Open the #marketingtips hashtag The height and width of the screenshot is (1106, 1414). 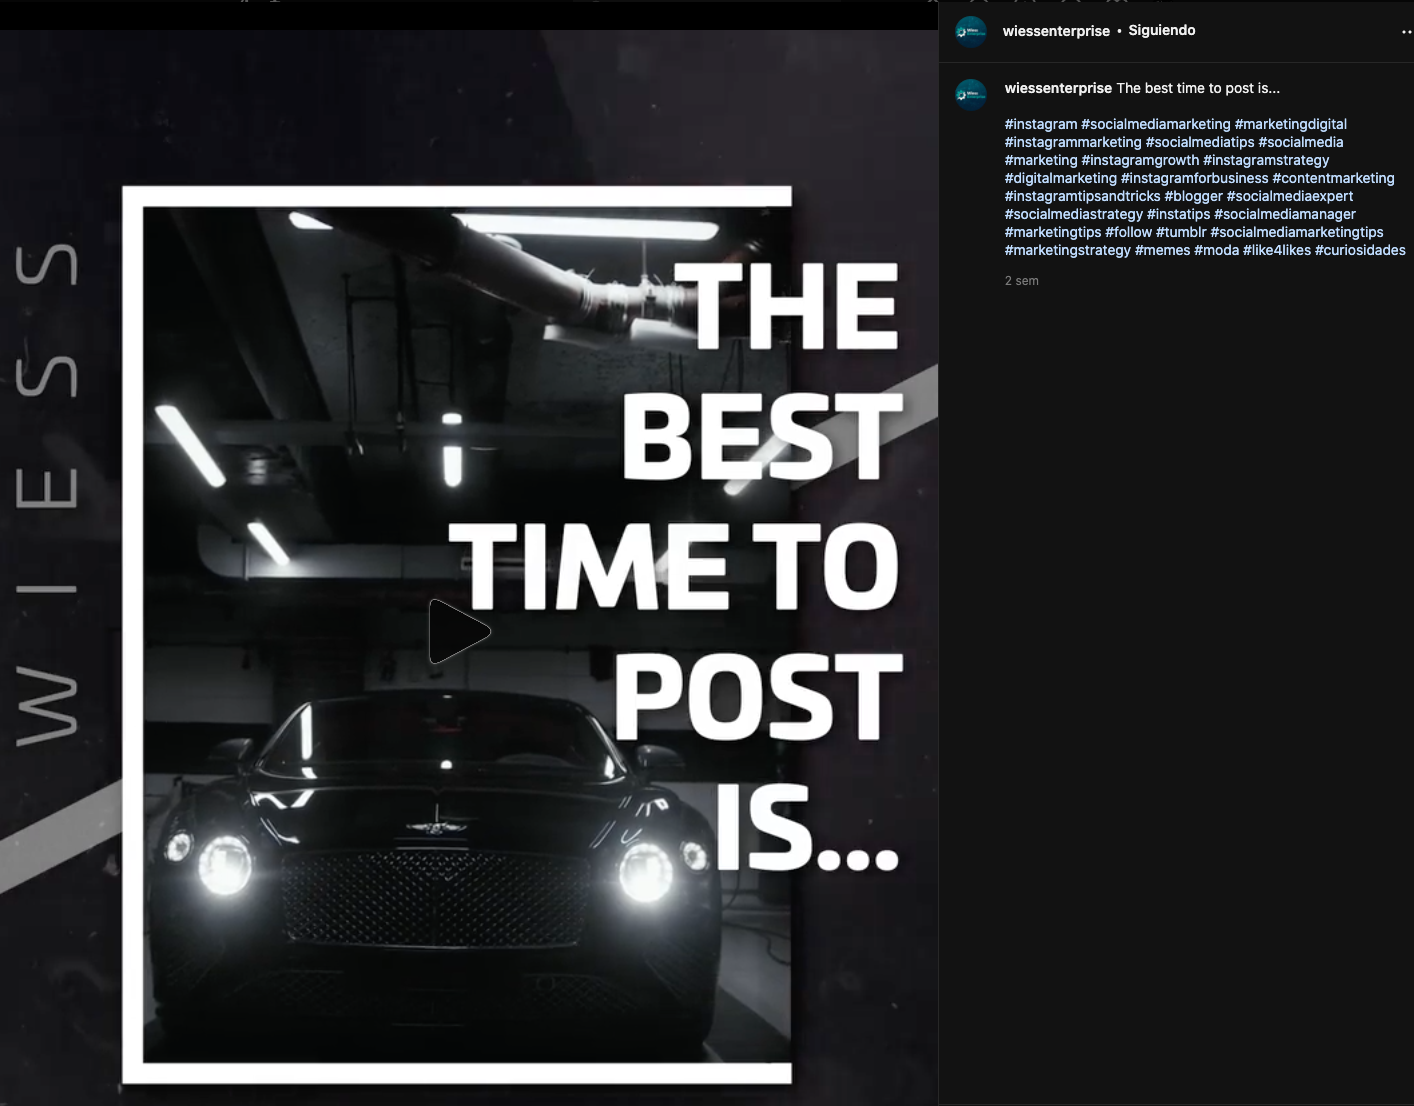[x=1053, y=232]
